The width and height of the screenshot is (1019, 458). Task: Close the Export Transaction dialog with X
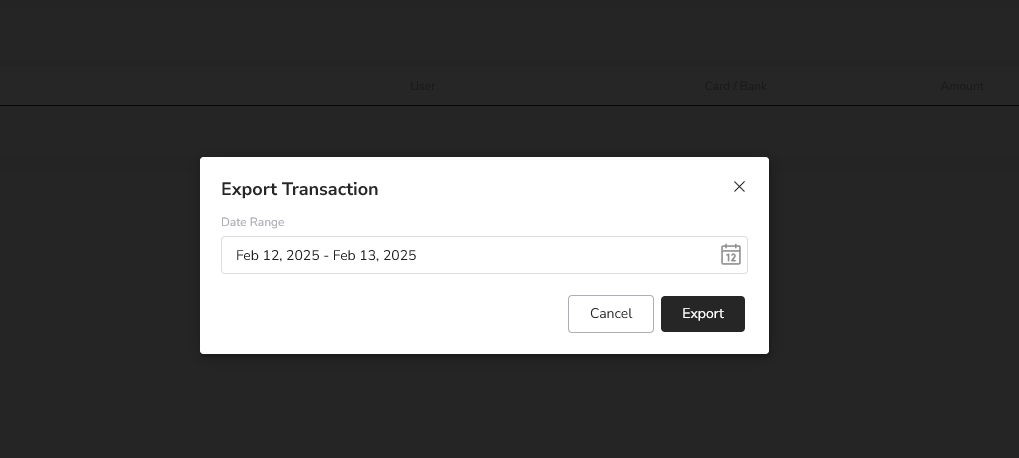click(739, 186)
